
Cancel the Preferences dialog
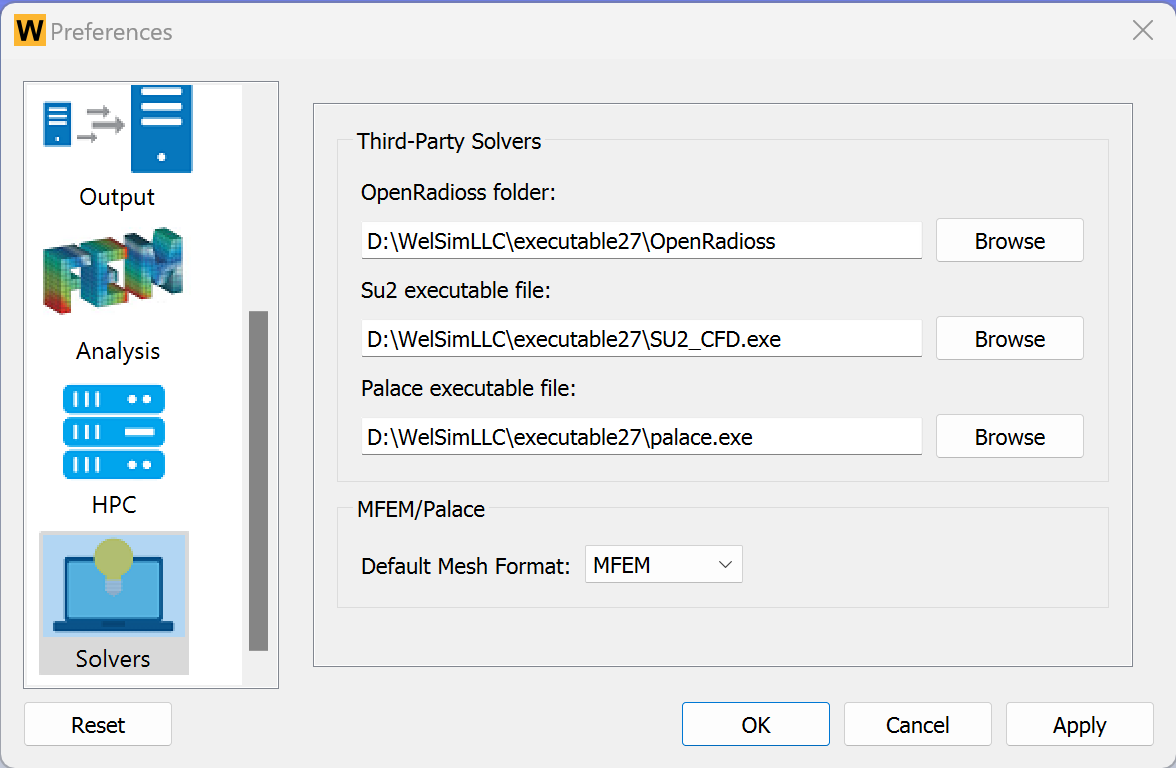point(917,725)
